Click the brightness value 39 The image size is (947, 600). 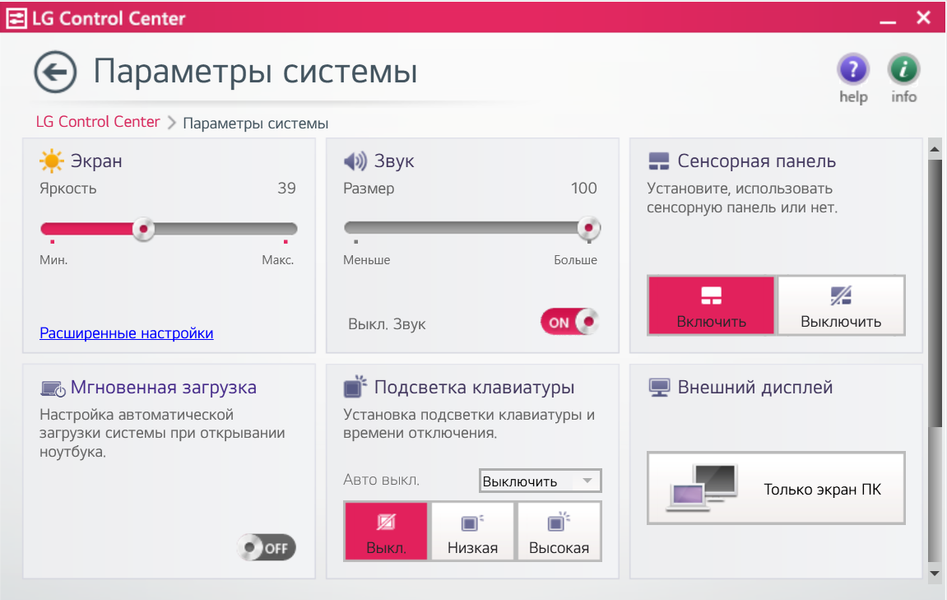286,189
